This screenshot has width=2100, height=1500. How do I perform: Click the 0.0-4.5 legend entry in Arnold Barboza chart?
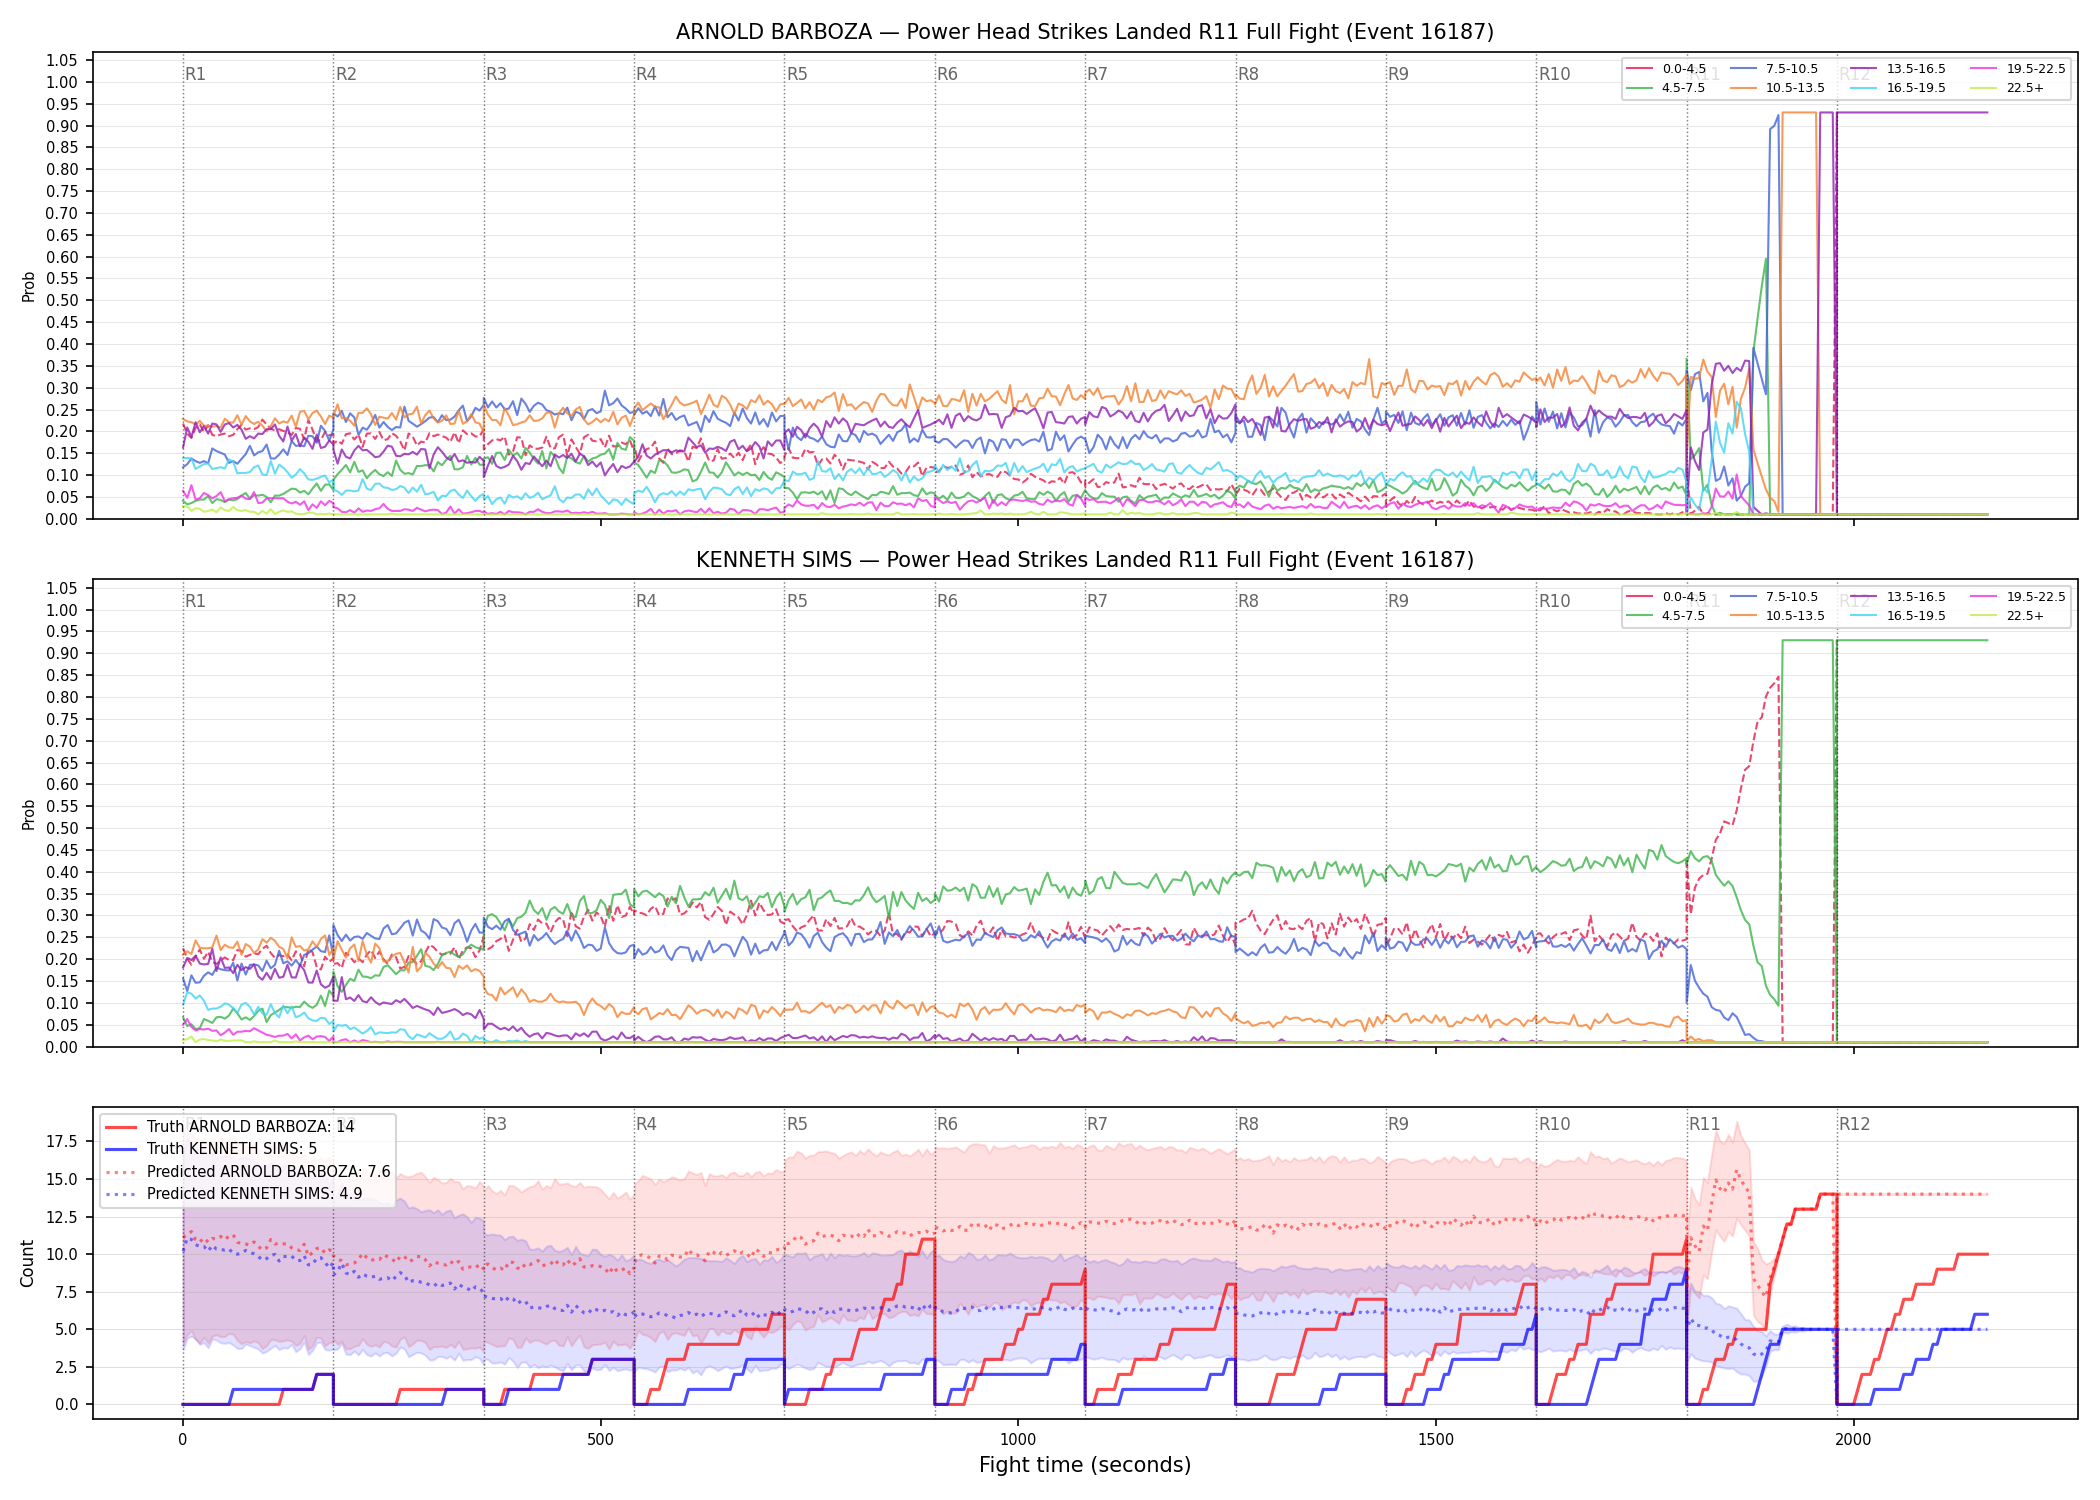click(x=1667, y=69)
